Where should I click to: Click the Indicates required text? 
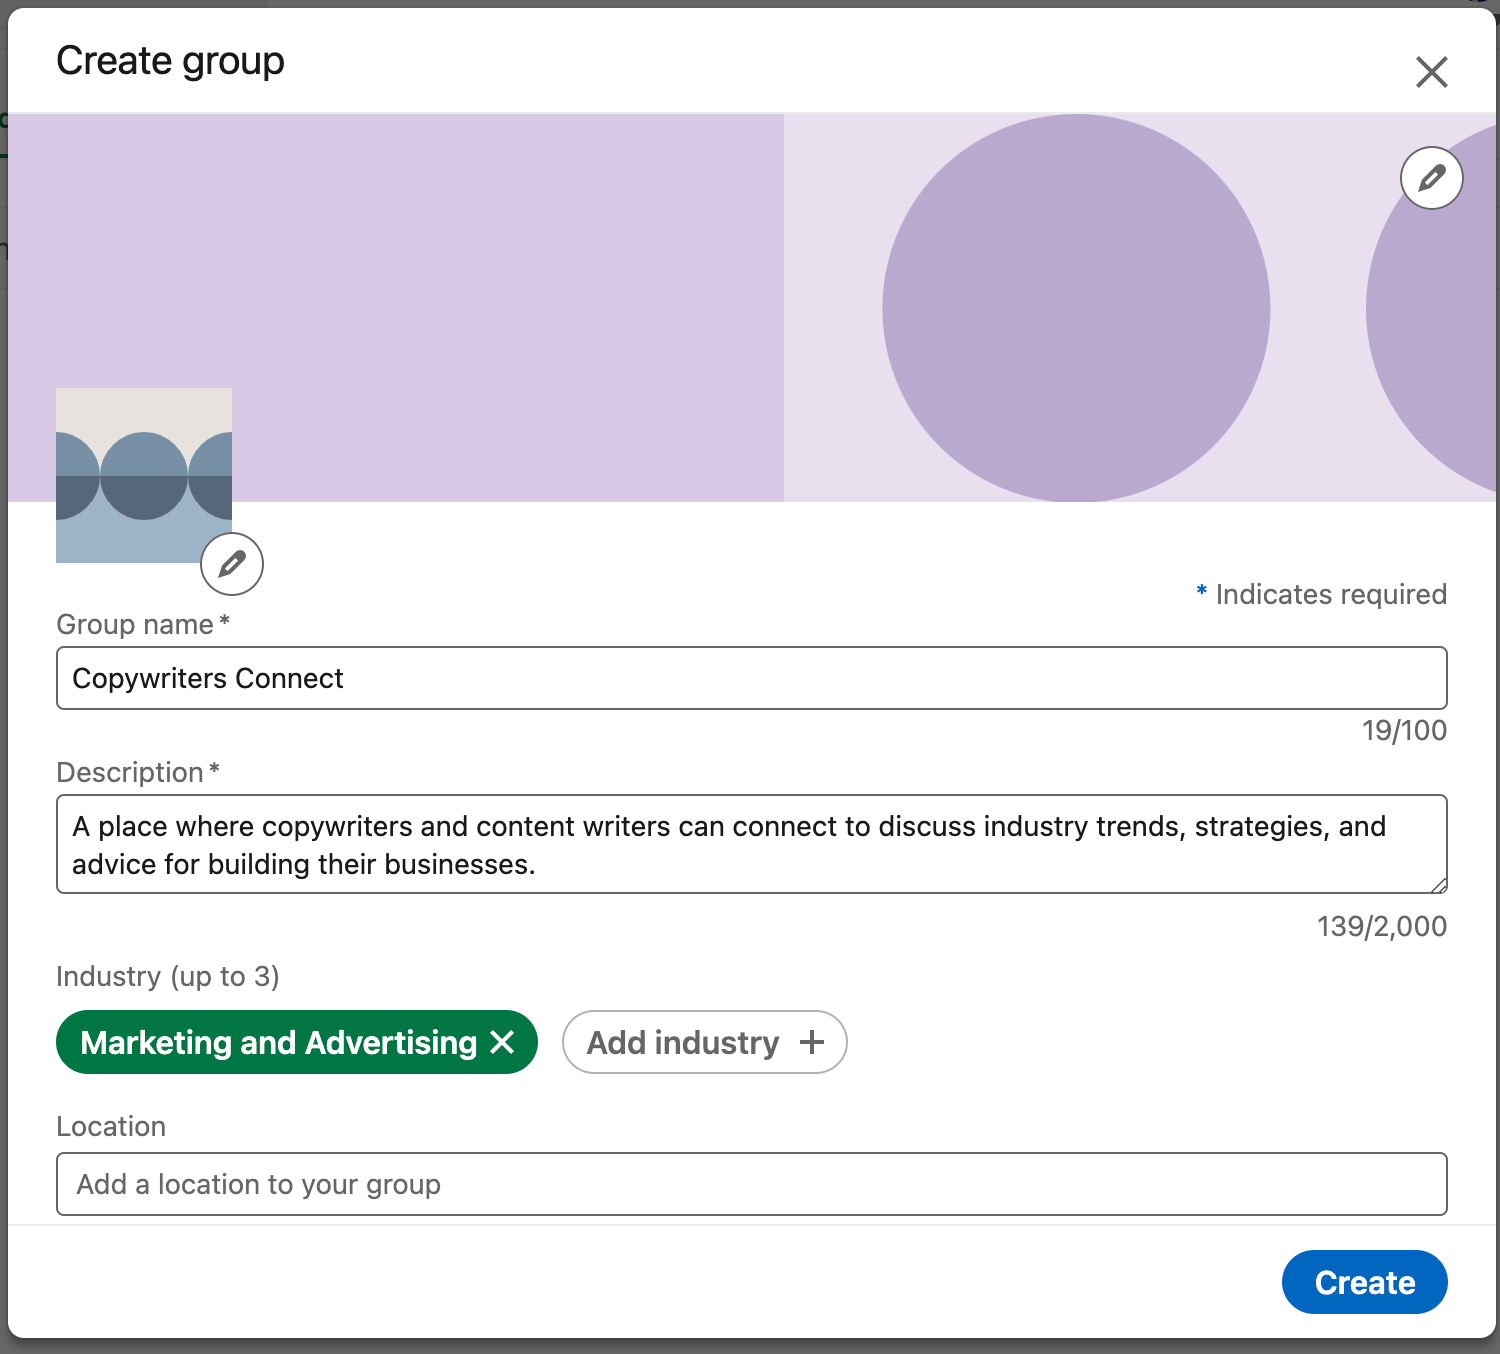[x=1320, y=594]
